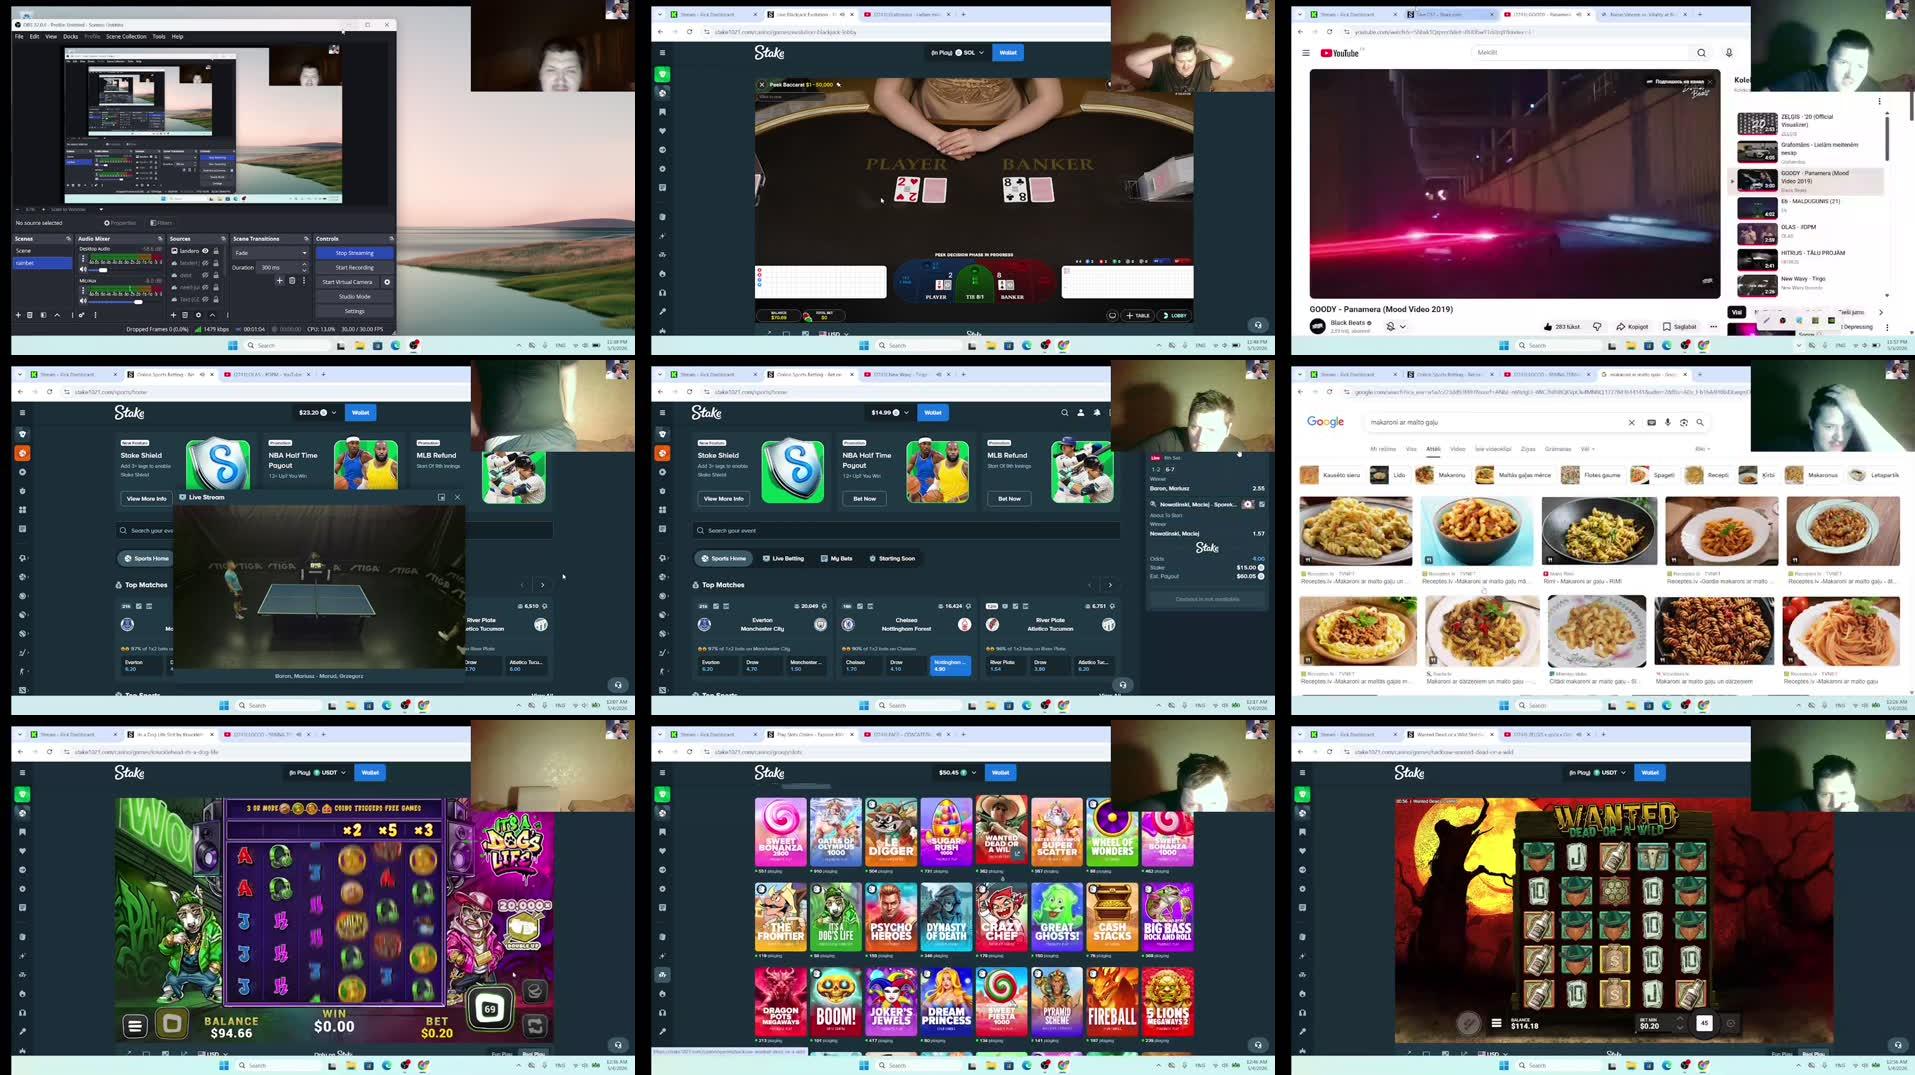
Task: Click the spin button showing 69 in Dog's Life slot
Action: click(x=490, y=1008)
